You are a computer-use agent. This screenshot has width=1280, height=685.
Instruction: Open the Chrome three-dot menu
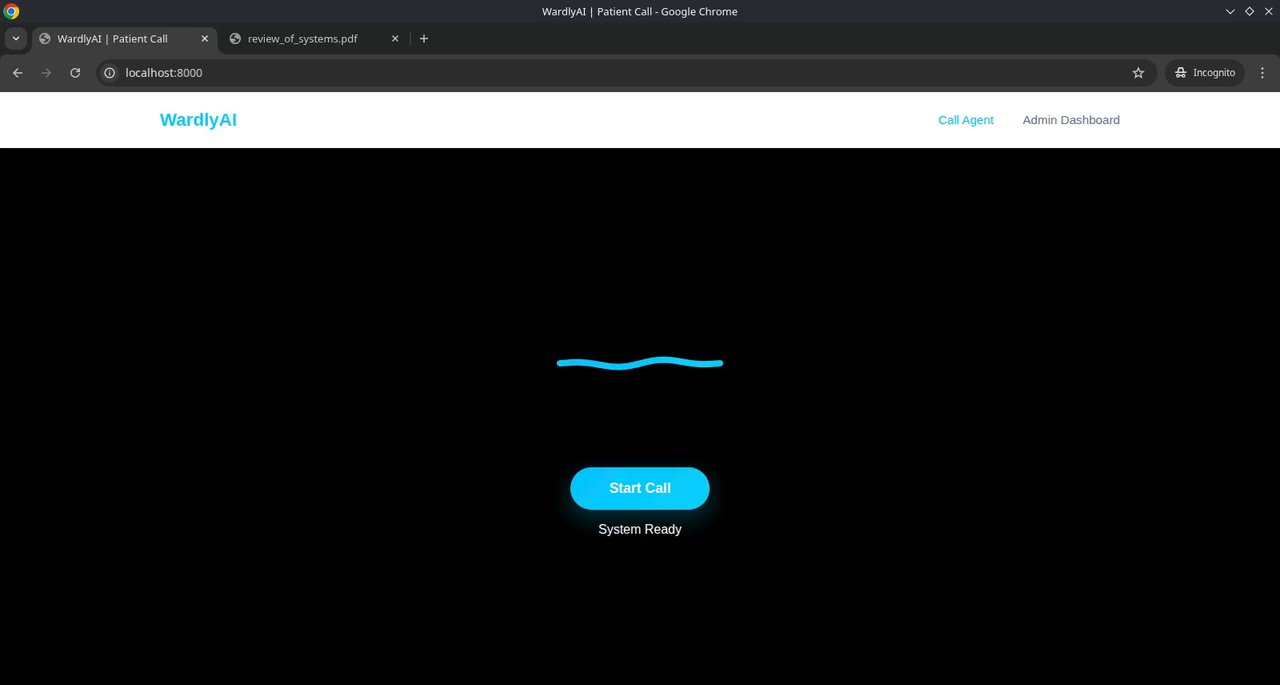tap(1262, 73)
